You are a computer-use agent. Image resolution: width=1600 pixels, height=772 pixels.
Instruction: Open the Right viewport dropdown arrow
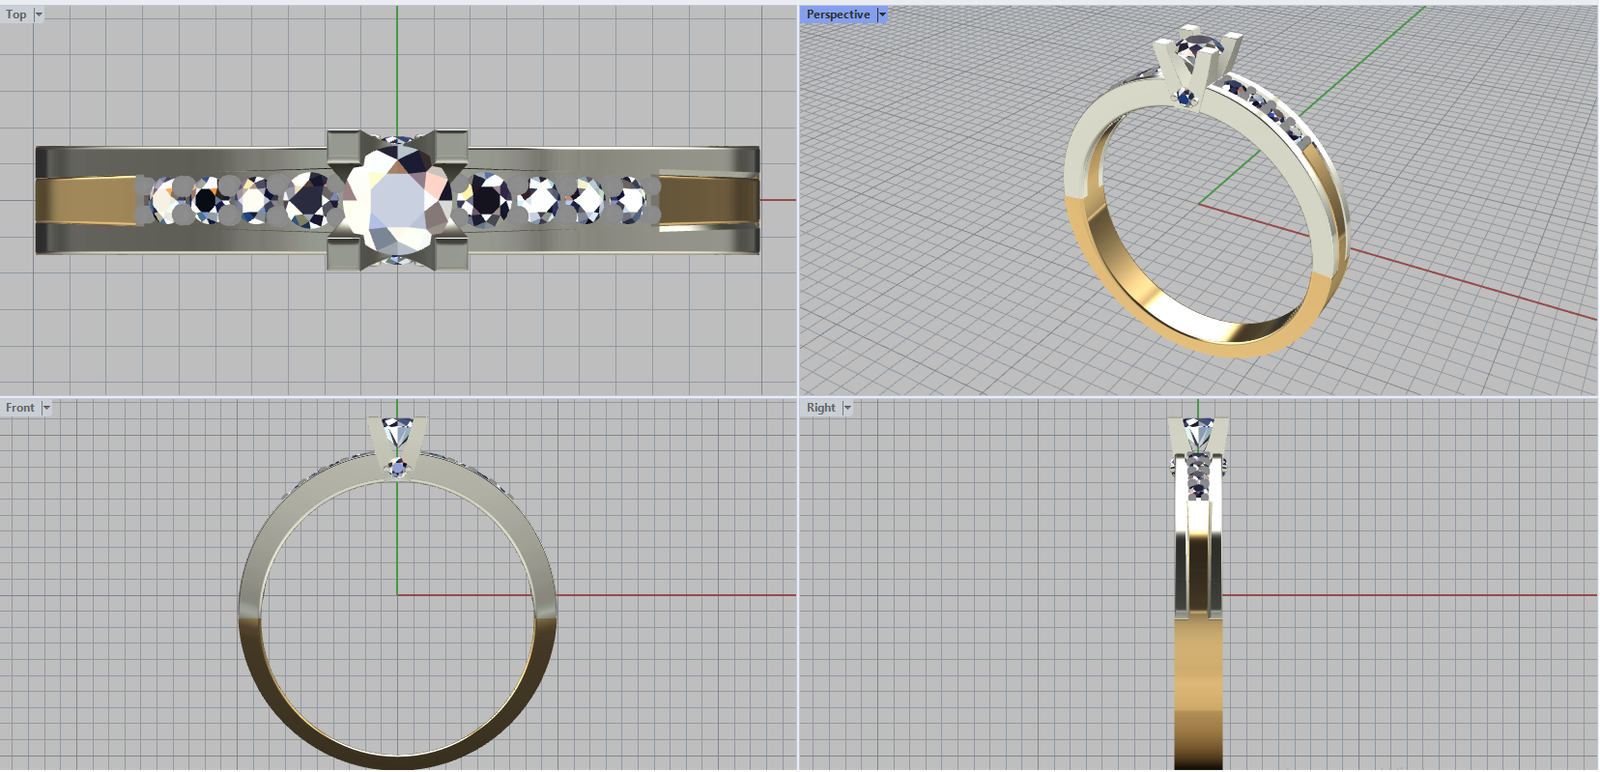(847, 408)
